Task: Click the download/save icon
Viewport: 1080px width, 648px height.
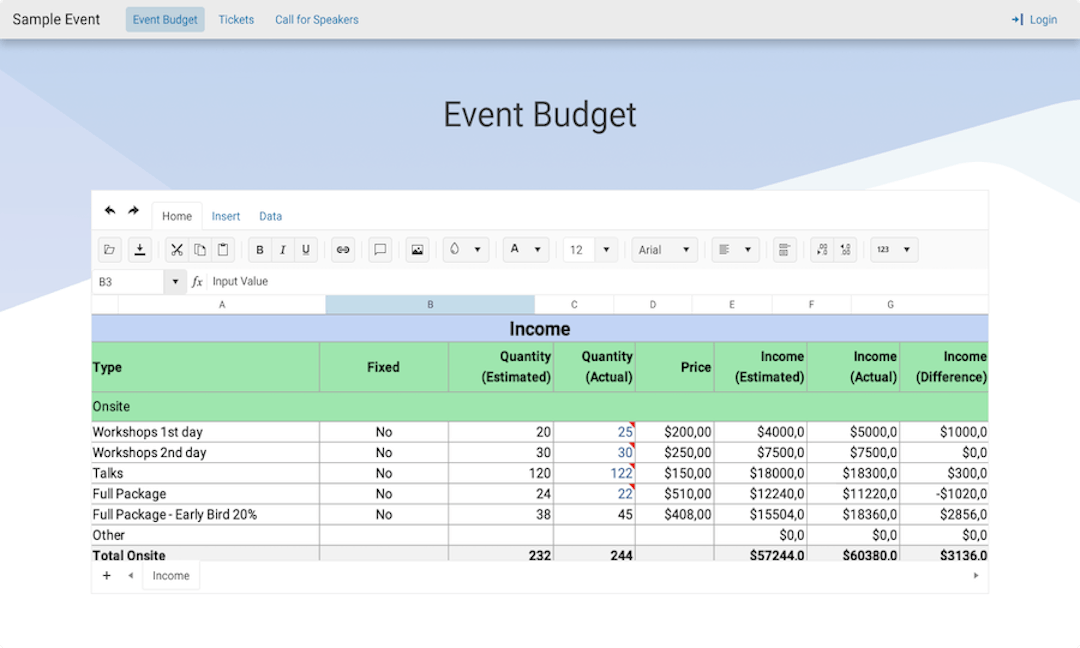Action: [x=141, y=250]
